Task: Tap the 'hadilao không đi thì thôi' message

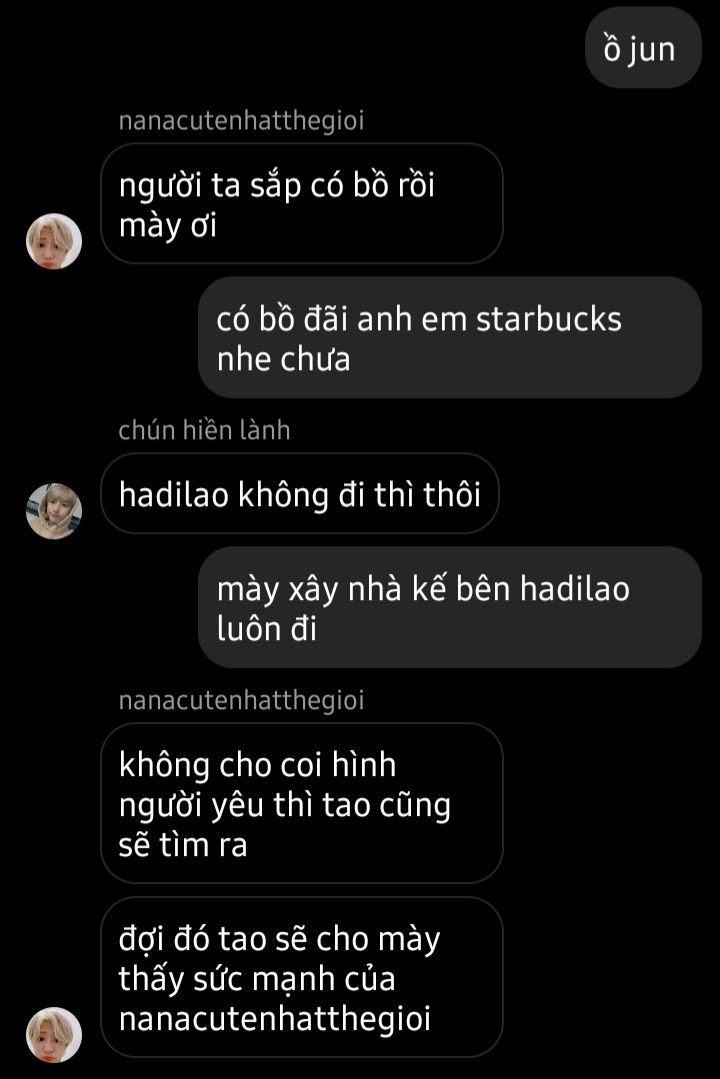Action: 299,493
